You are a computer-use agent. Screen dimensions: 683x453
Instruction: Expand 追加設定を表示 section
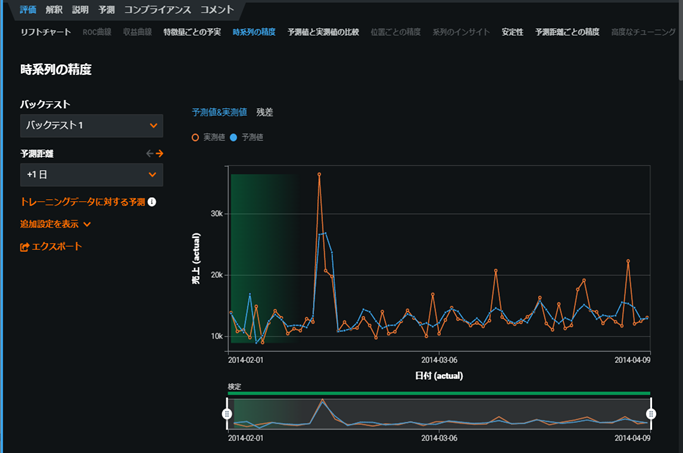(x=55, y=224)
